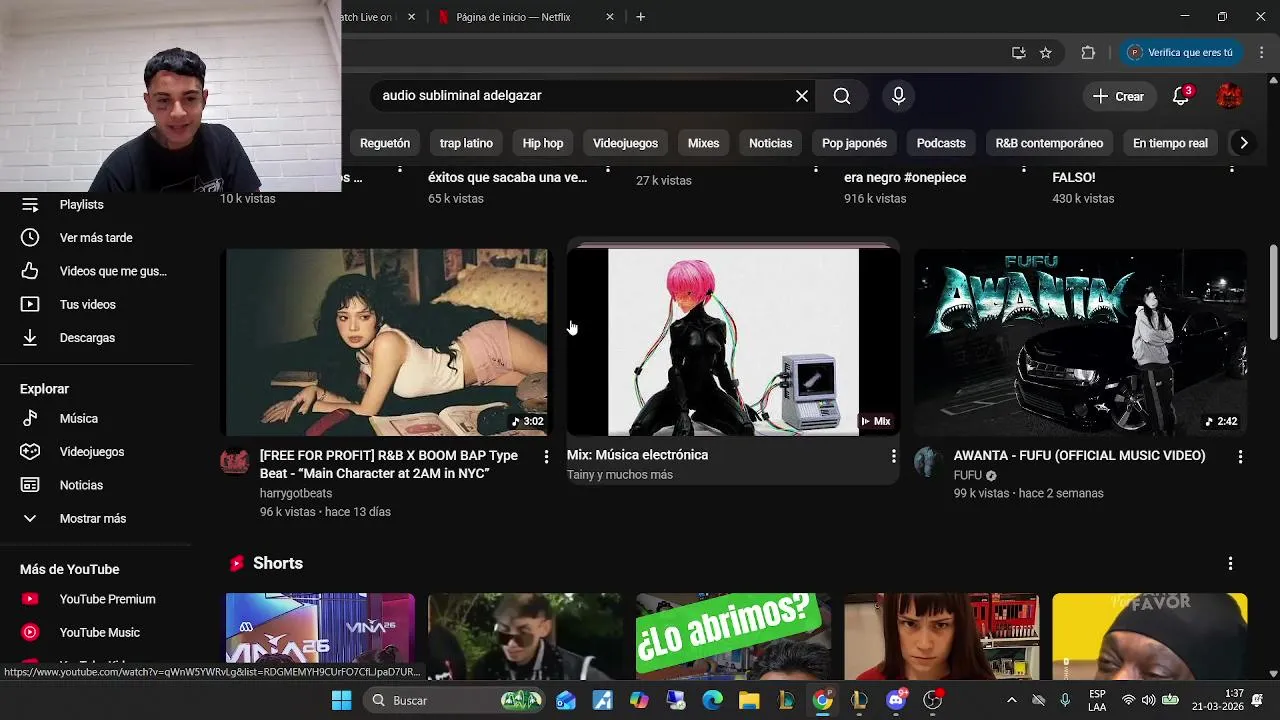Select the Mixes filter chip
Screen dimensions: 1280x720
pos(703,143)
